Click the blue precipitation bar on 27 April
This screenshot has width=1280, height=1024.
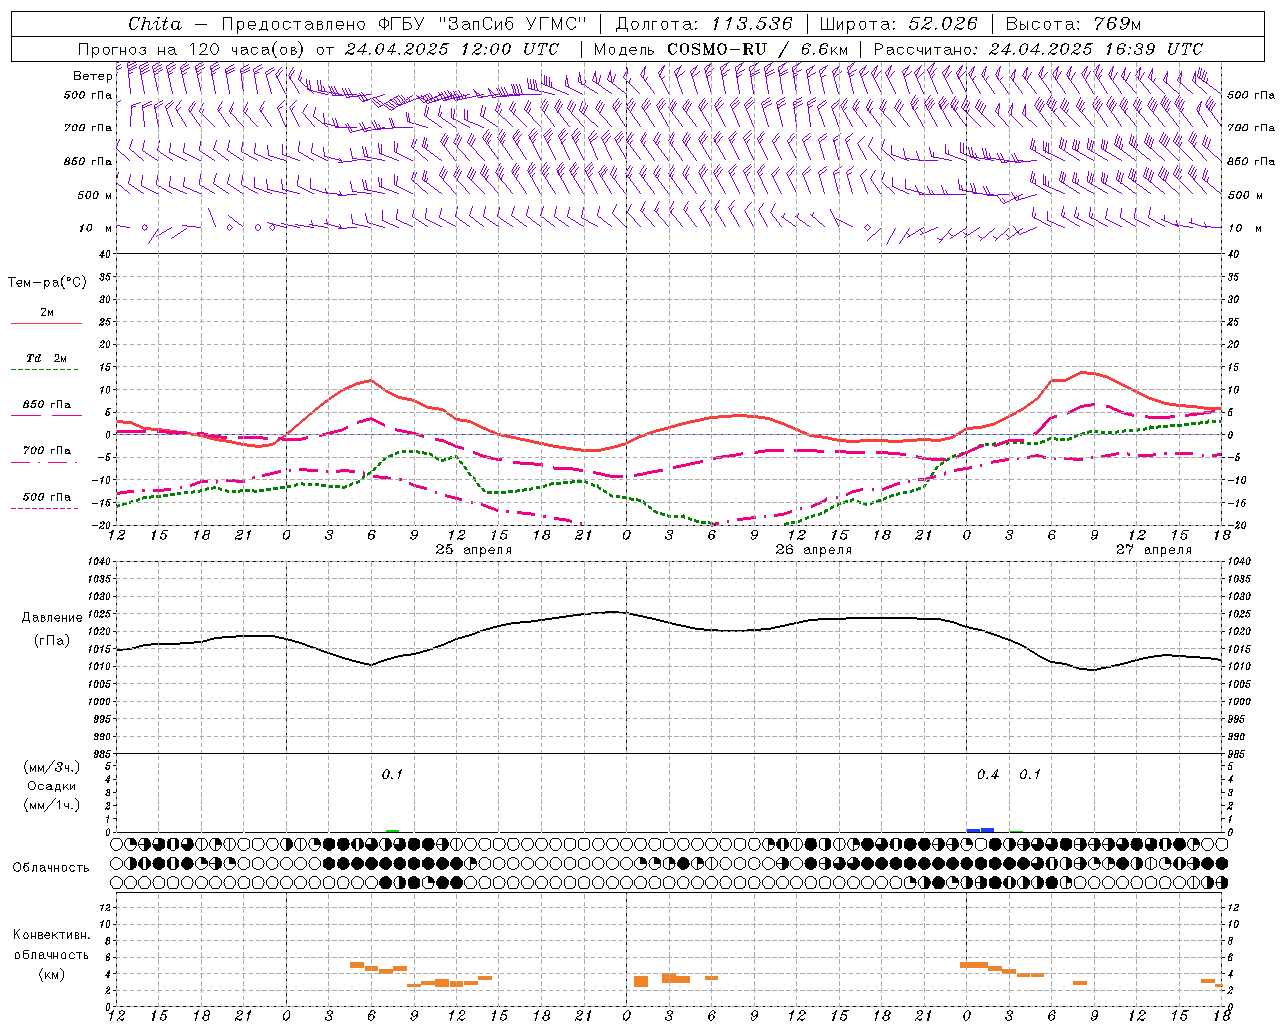tap(981, 830)
